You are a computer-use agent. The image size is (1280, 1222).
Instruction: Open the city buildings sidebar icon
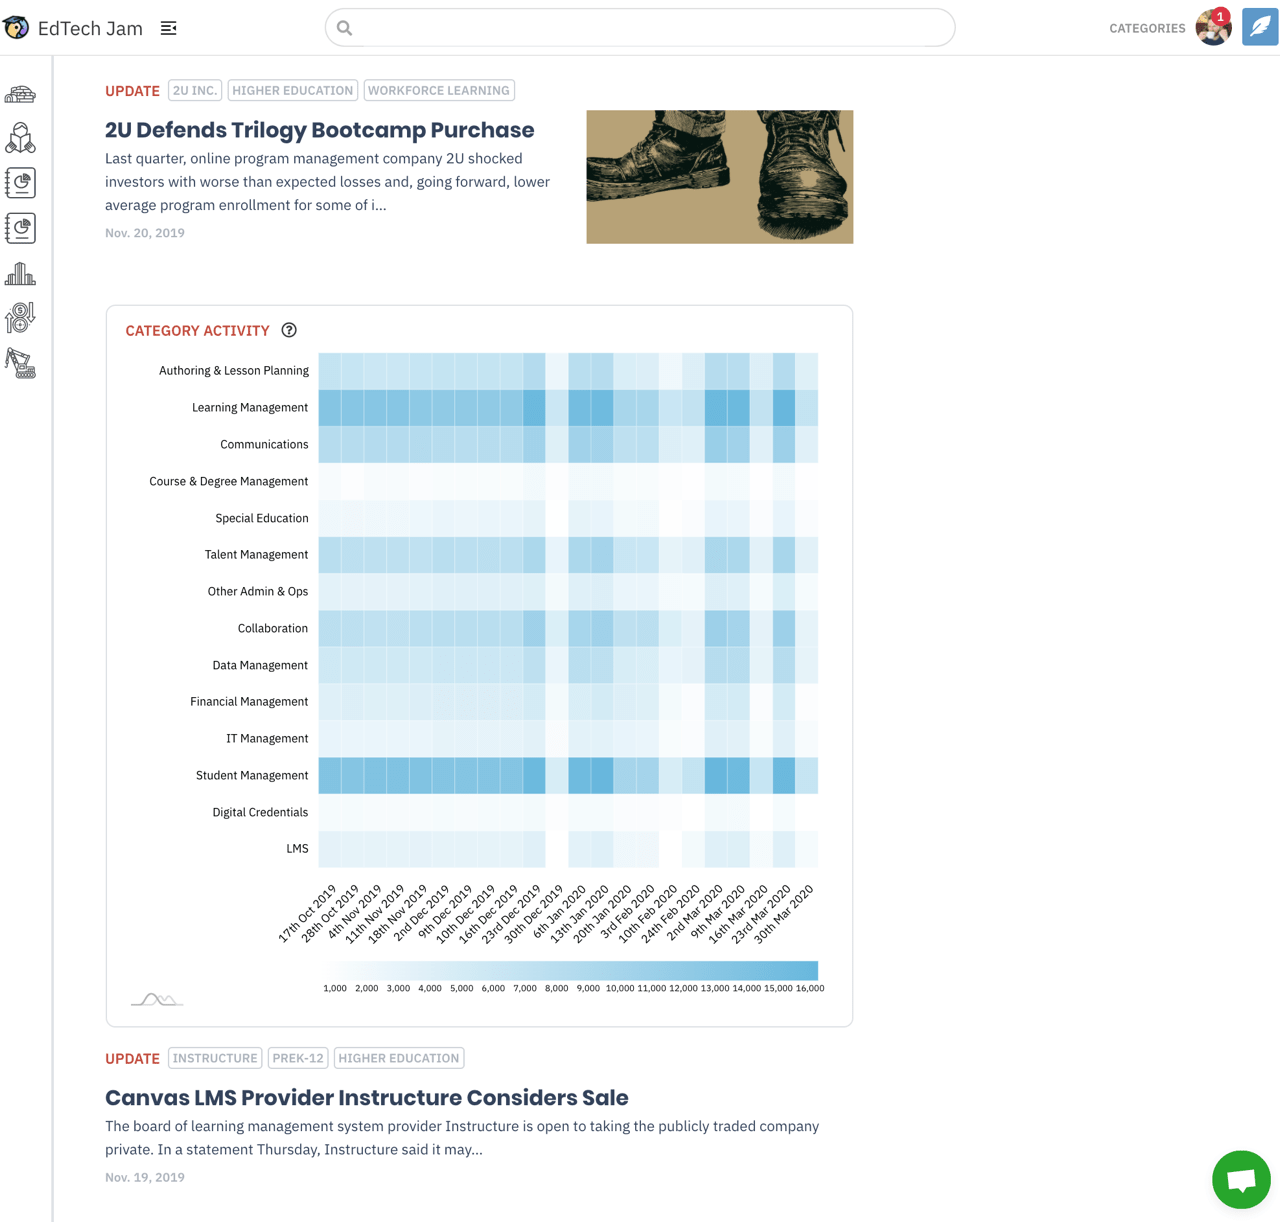click(x=20, y=273)
